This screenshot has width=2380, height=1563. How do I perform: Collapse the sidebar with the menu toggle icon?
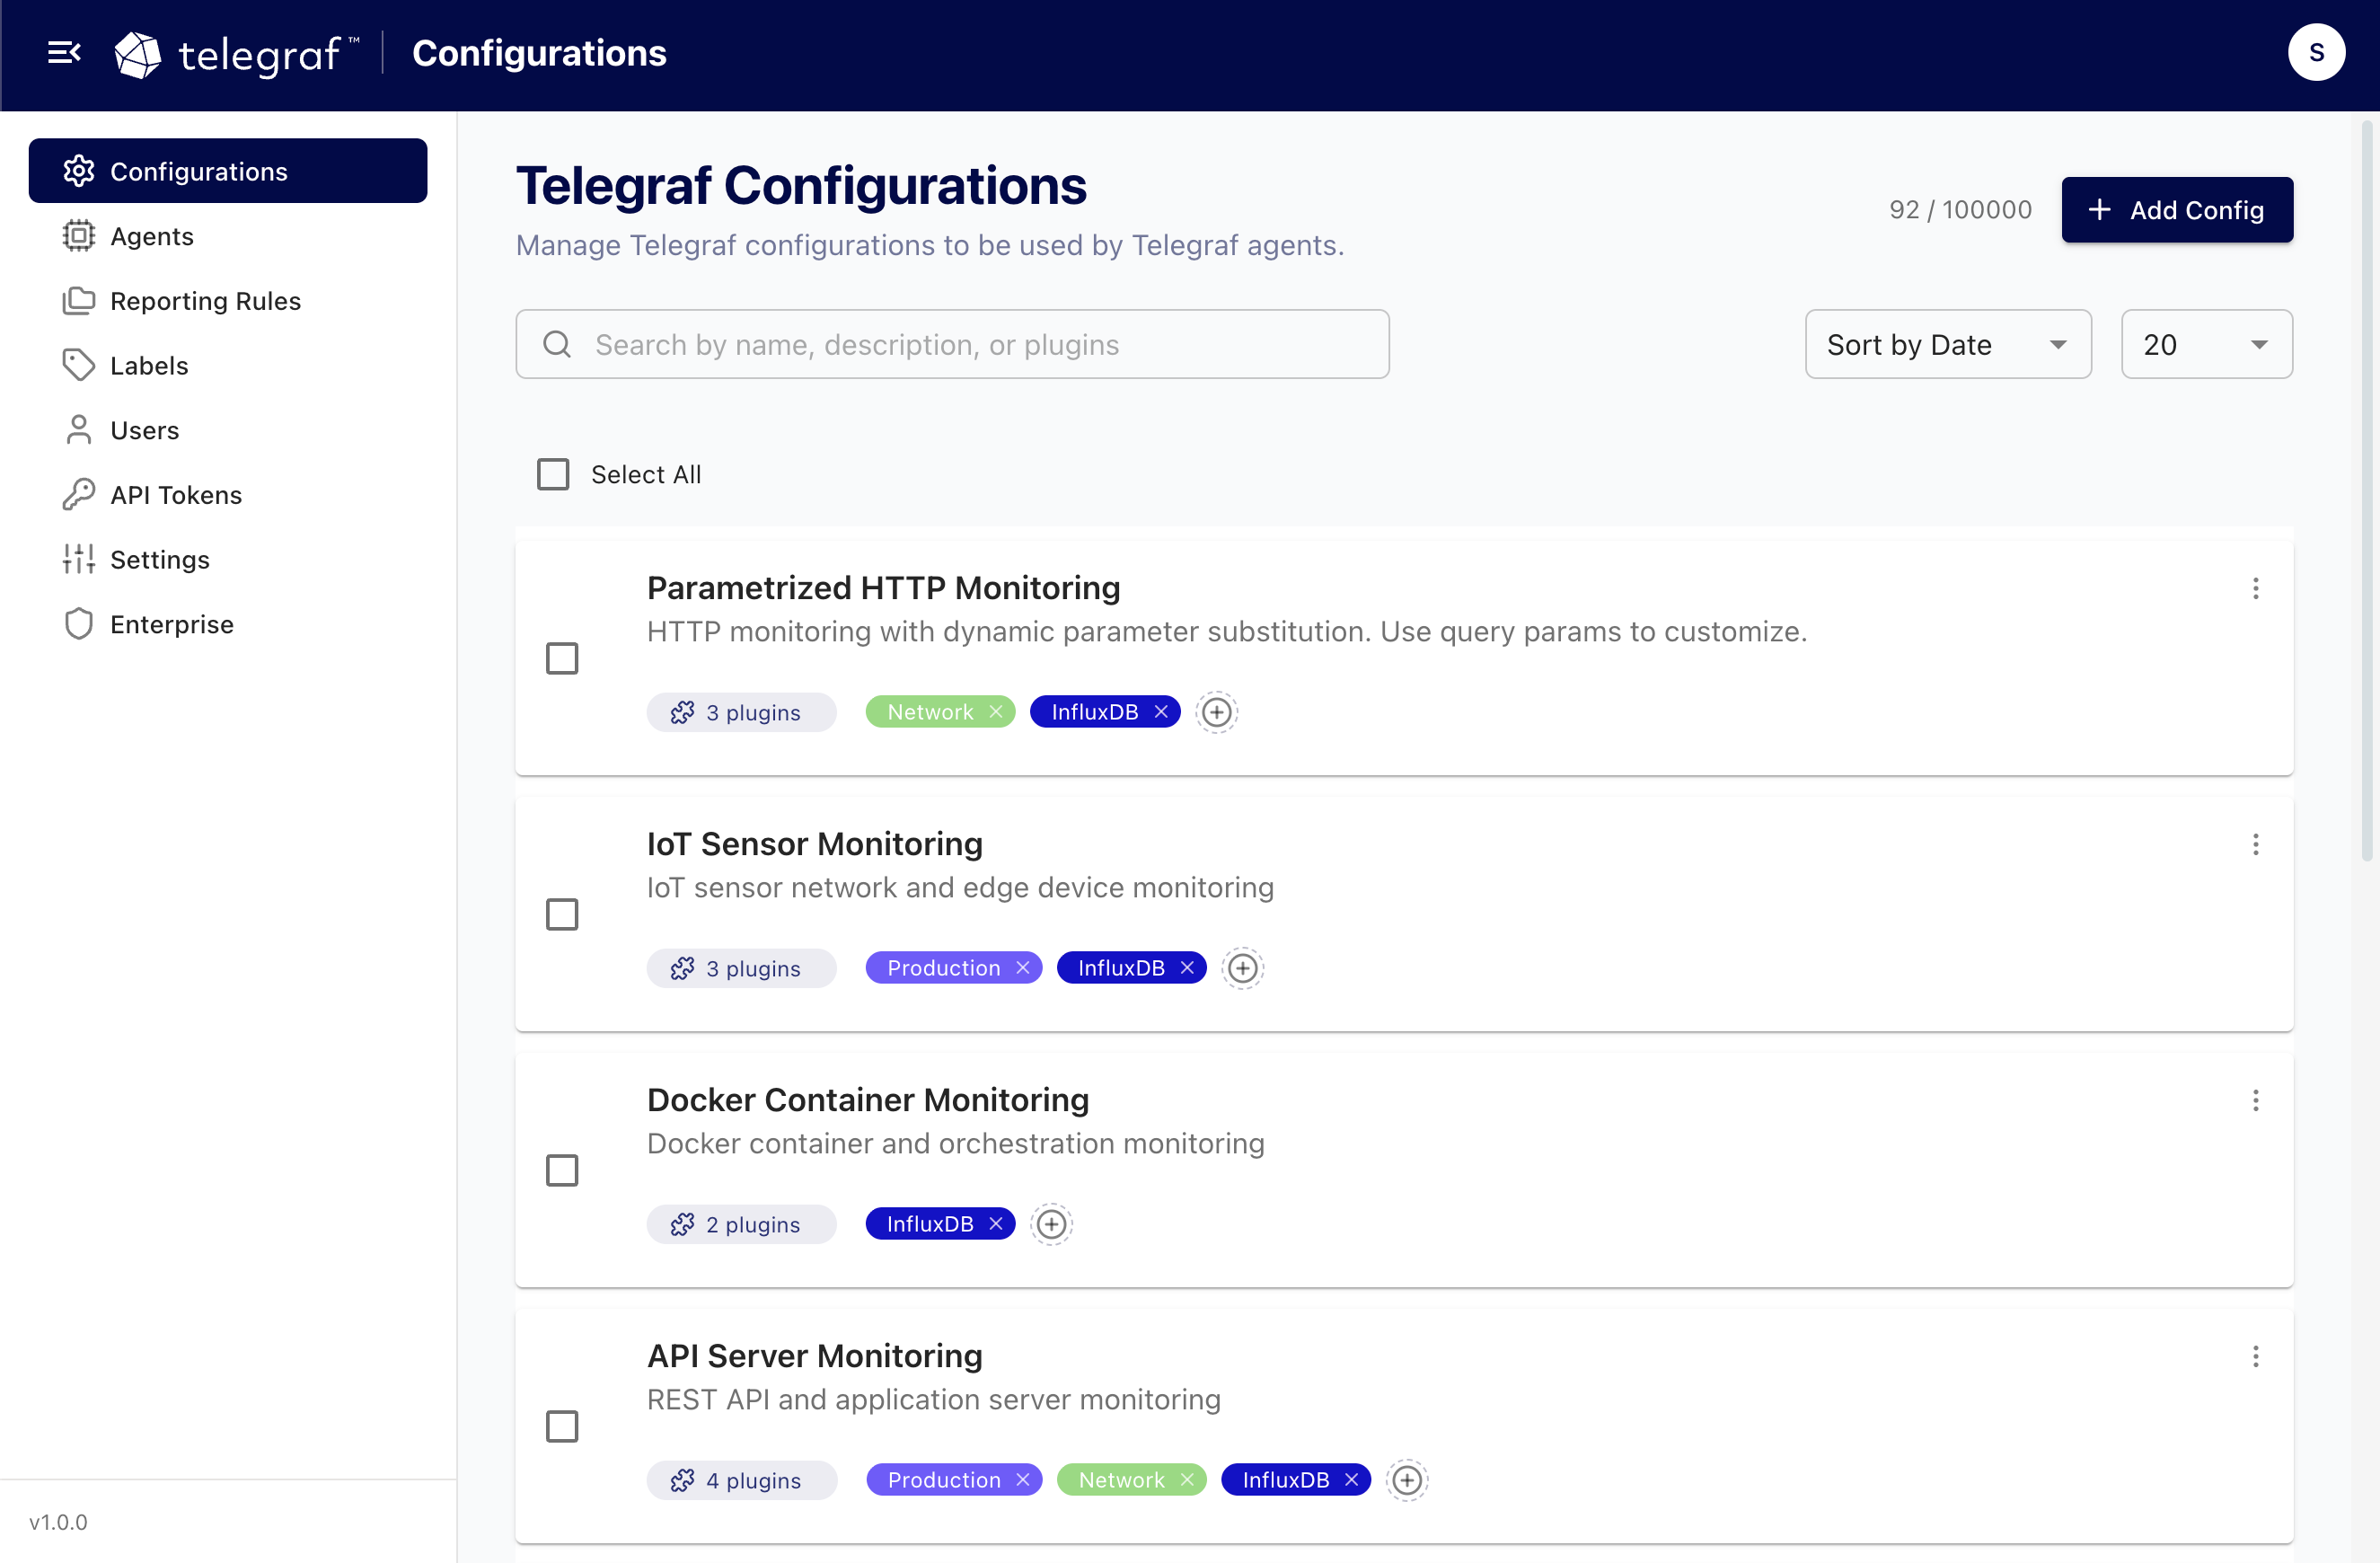click(64, 52)
